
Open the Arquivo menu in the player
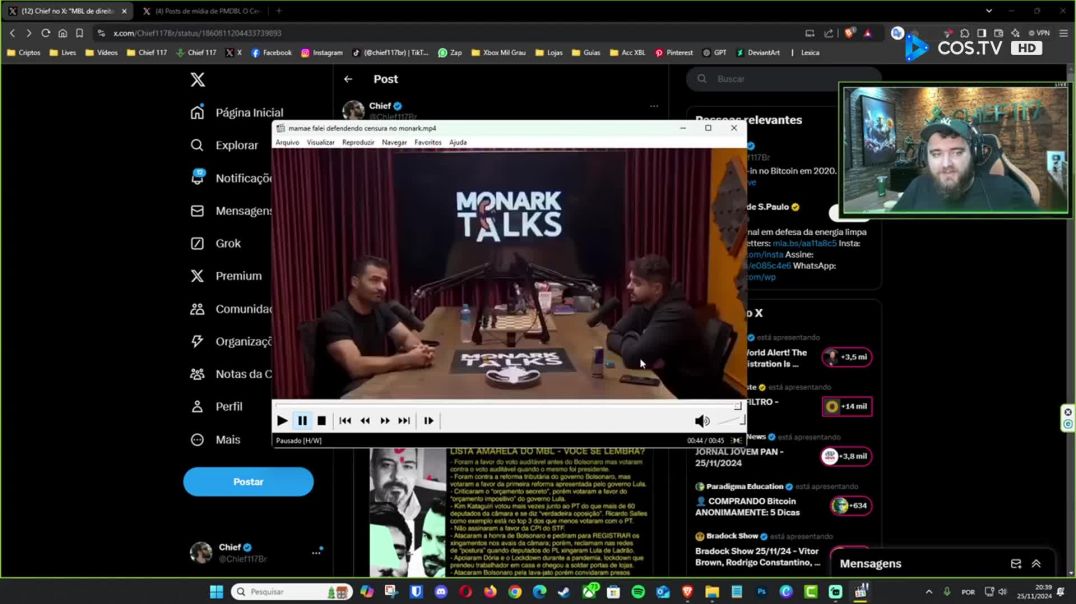[x=287, y=142]
